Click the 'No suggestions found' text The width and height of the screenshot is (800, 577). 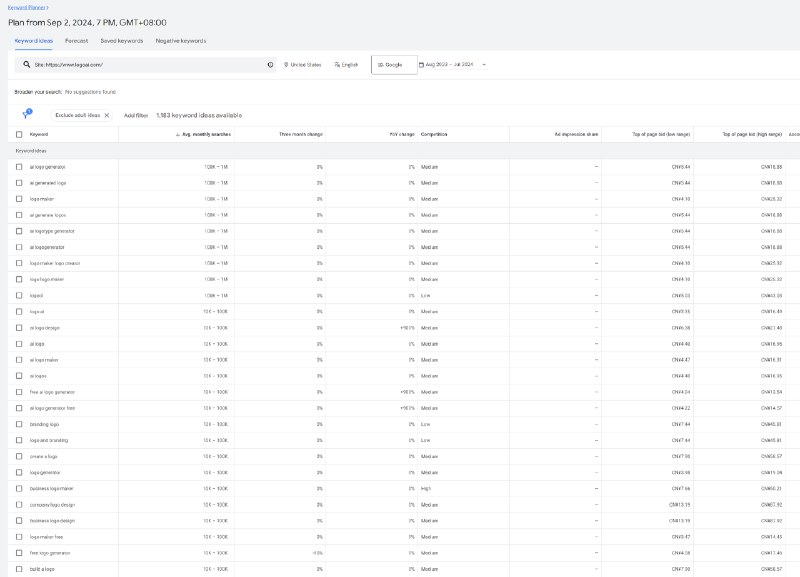(90, 92)
